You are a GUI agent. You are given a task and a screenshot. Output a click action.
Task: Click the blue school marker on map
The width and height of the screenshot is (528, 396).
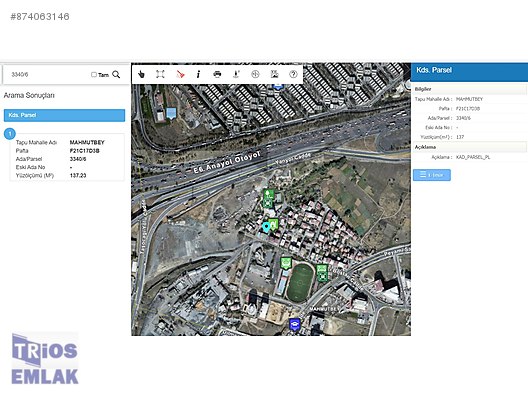295,324
